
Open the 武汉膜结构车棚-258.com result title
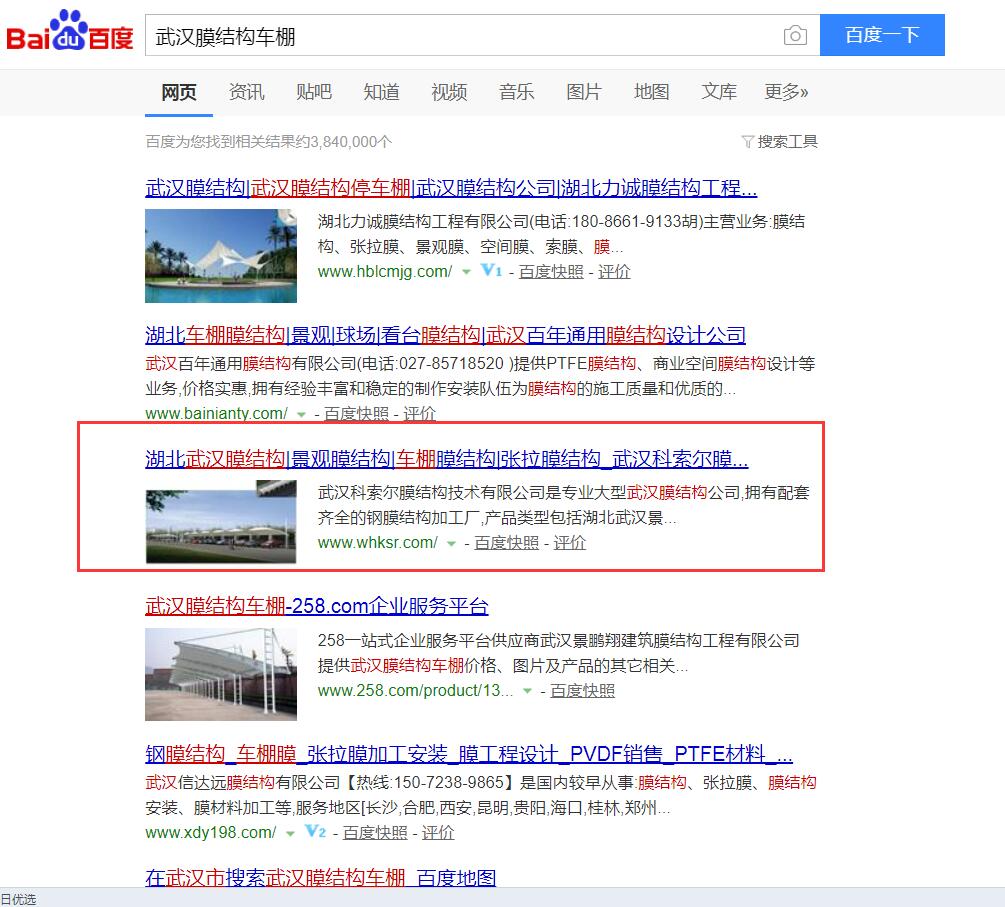316,606
